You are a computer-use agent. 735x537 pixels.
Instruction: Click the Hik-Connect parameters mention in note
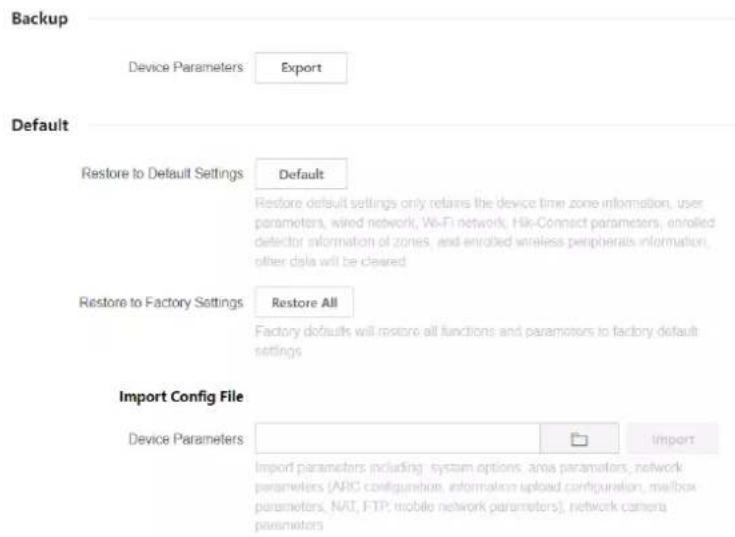[586, 222]
